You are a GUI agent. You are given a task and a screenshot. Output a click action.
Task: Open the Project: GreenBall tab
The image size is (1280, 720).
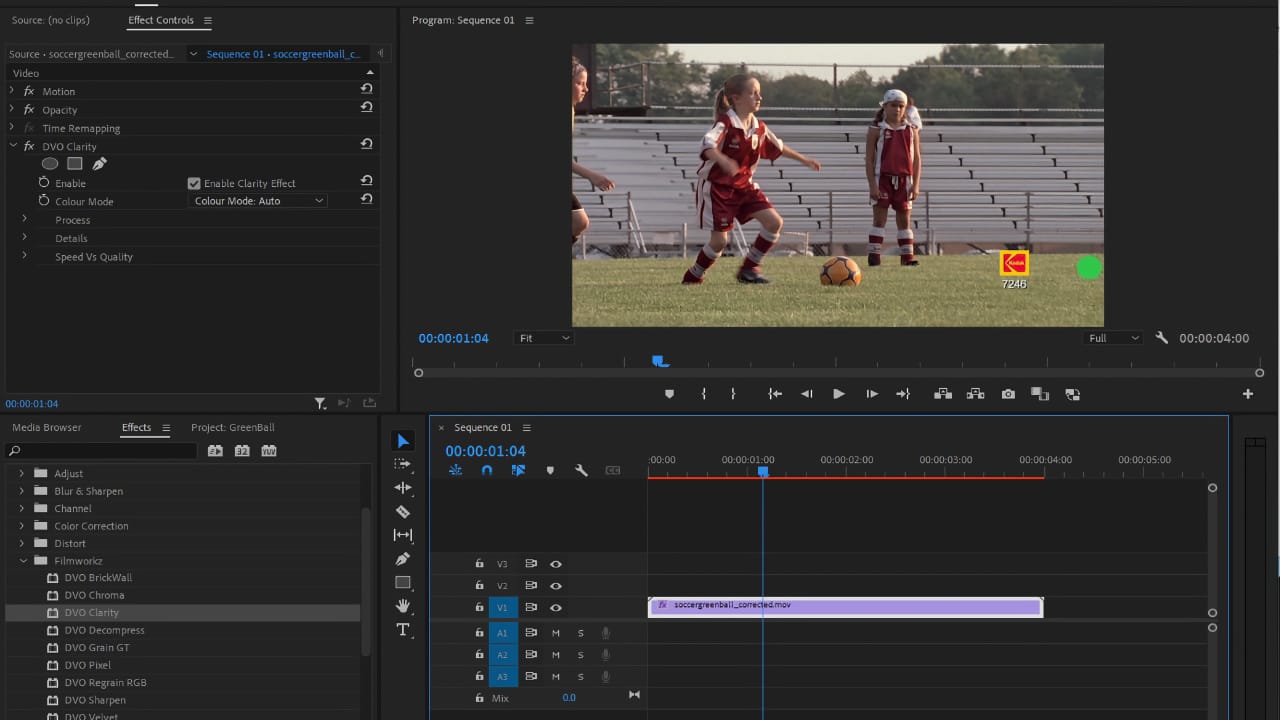[232, 428]
